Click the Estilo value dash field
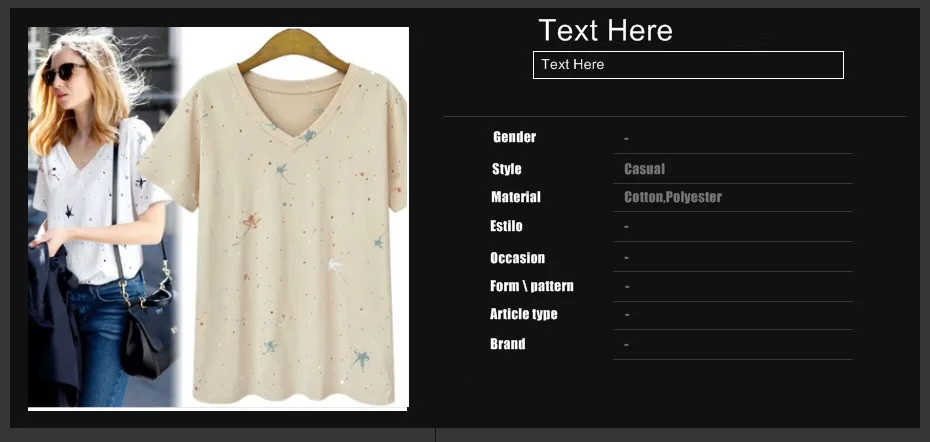The height and width of the screenshot is (442, 930). pos(732,227)
